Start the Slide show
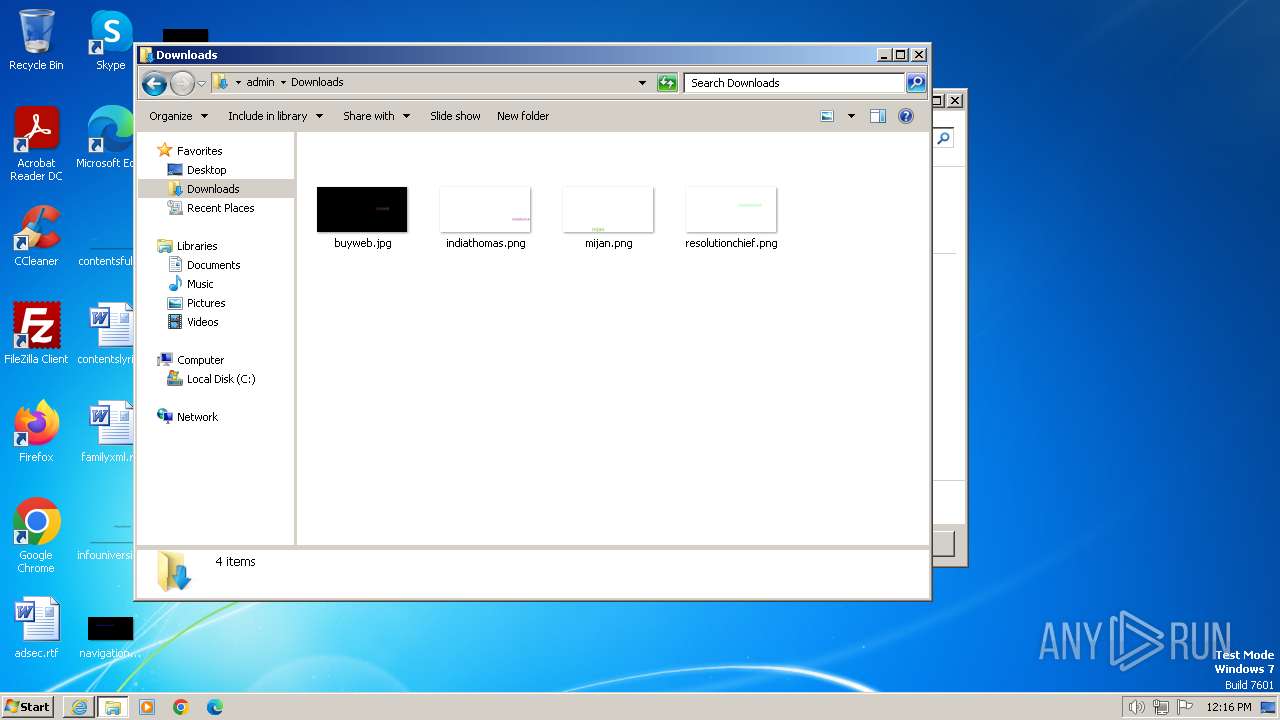The height and width of the screenshot is (720, 1280). click(x=455, y=116)
